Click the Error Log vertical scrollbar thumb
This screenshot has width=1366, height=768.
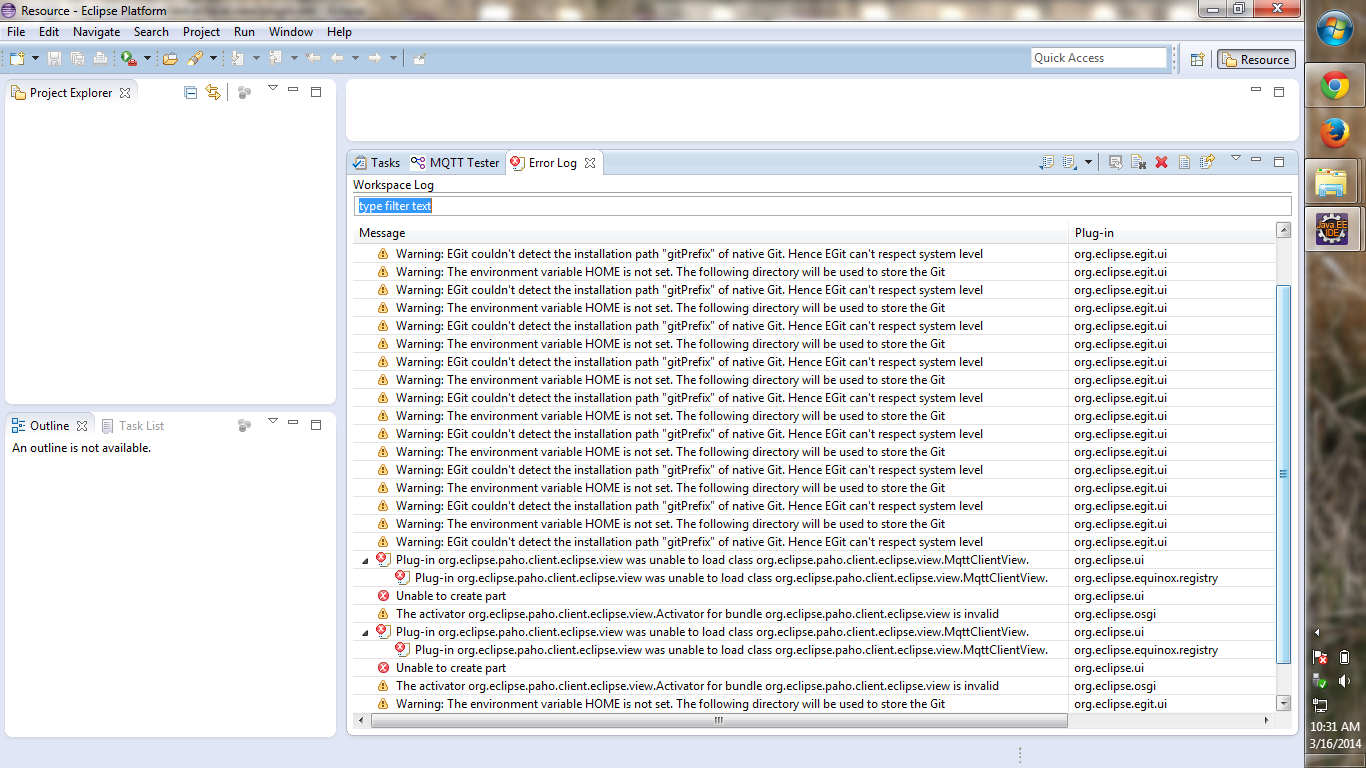[1284, 473]
